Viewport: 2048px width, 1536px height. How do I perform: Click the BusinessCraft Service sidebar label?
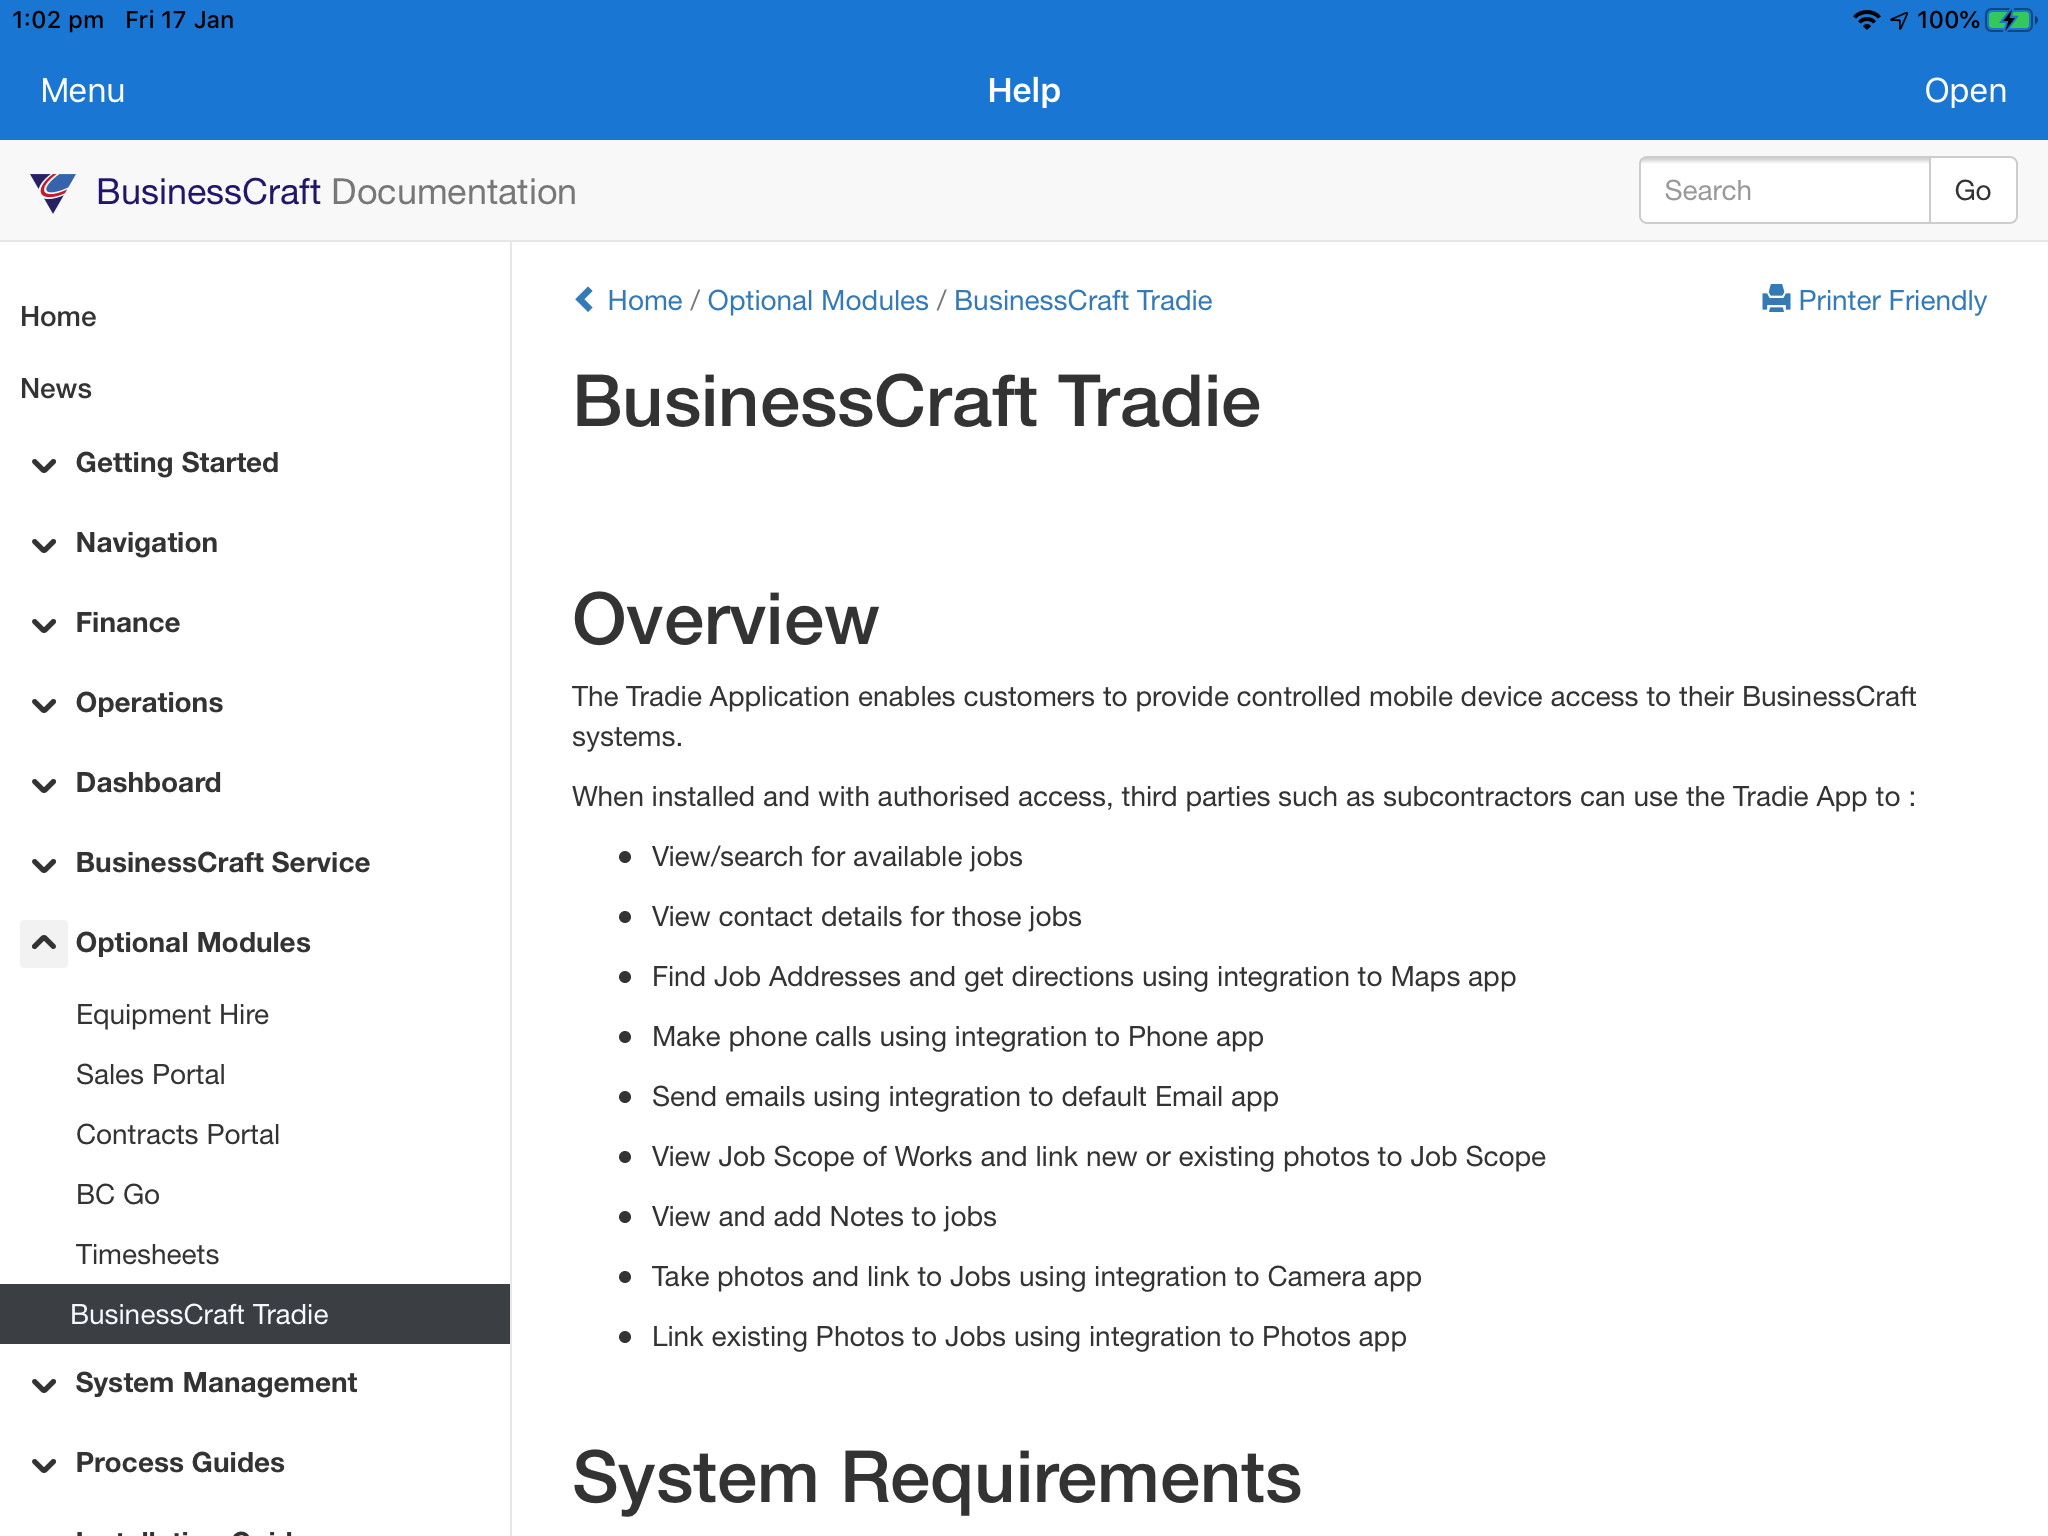point(223,862)
